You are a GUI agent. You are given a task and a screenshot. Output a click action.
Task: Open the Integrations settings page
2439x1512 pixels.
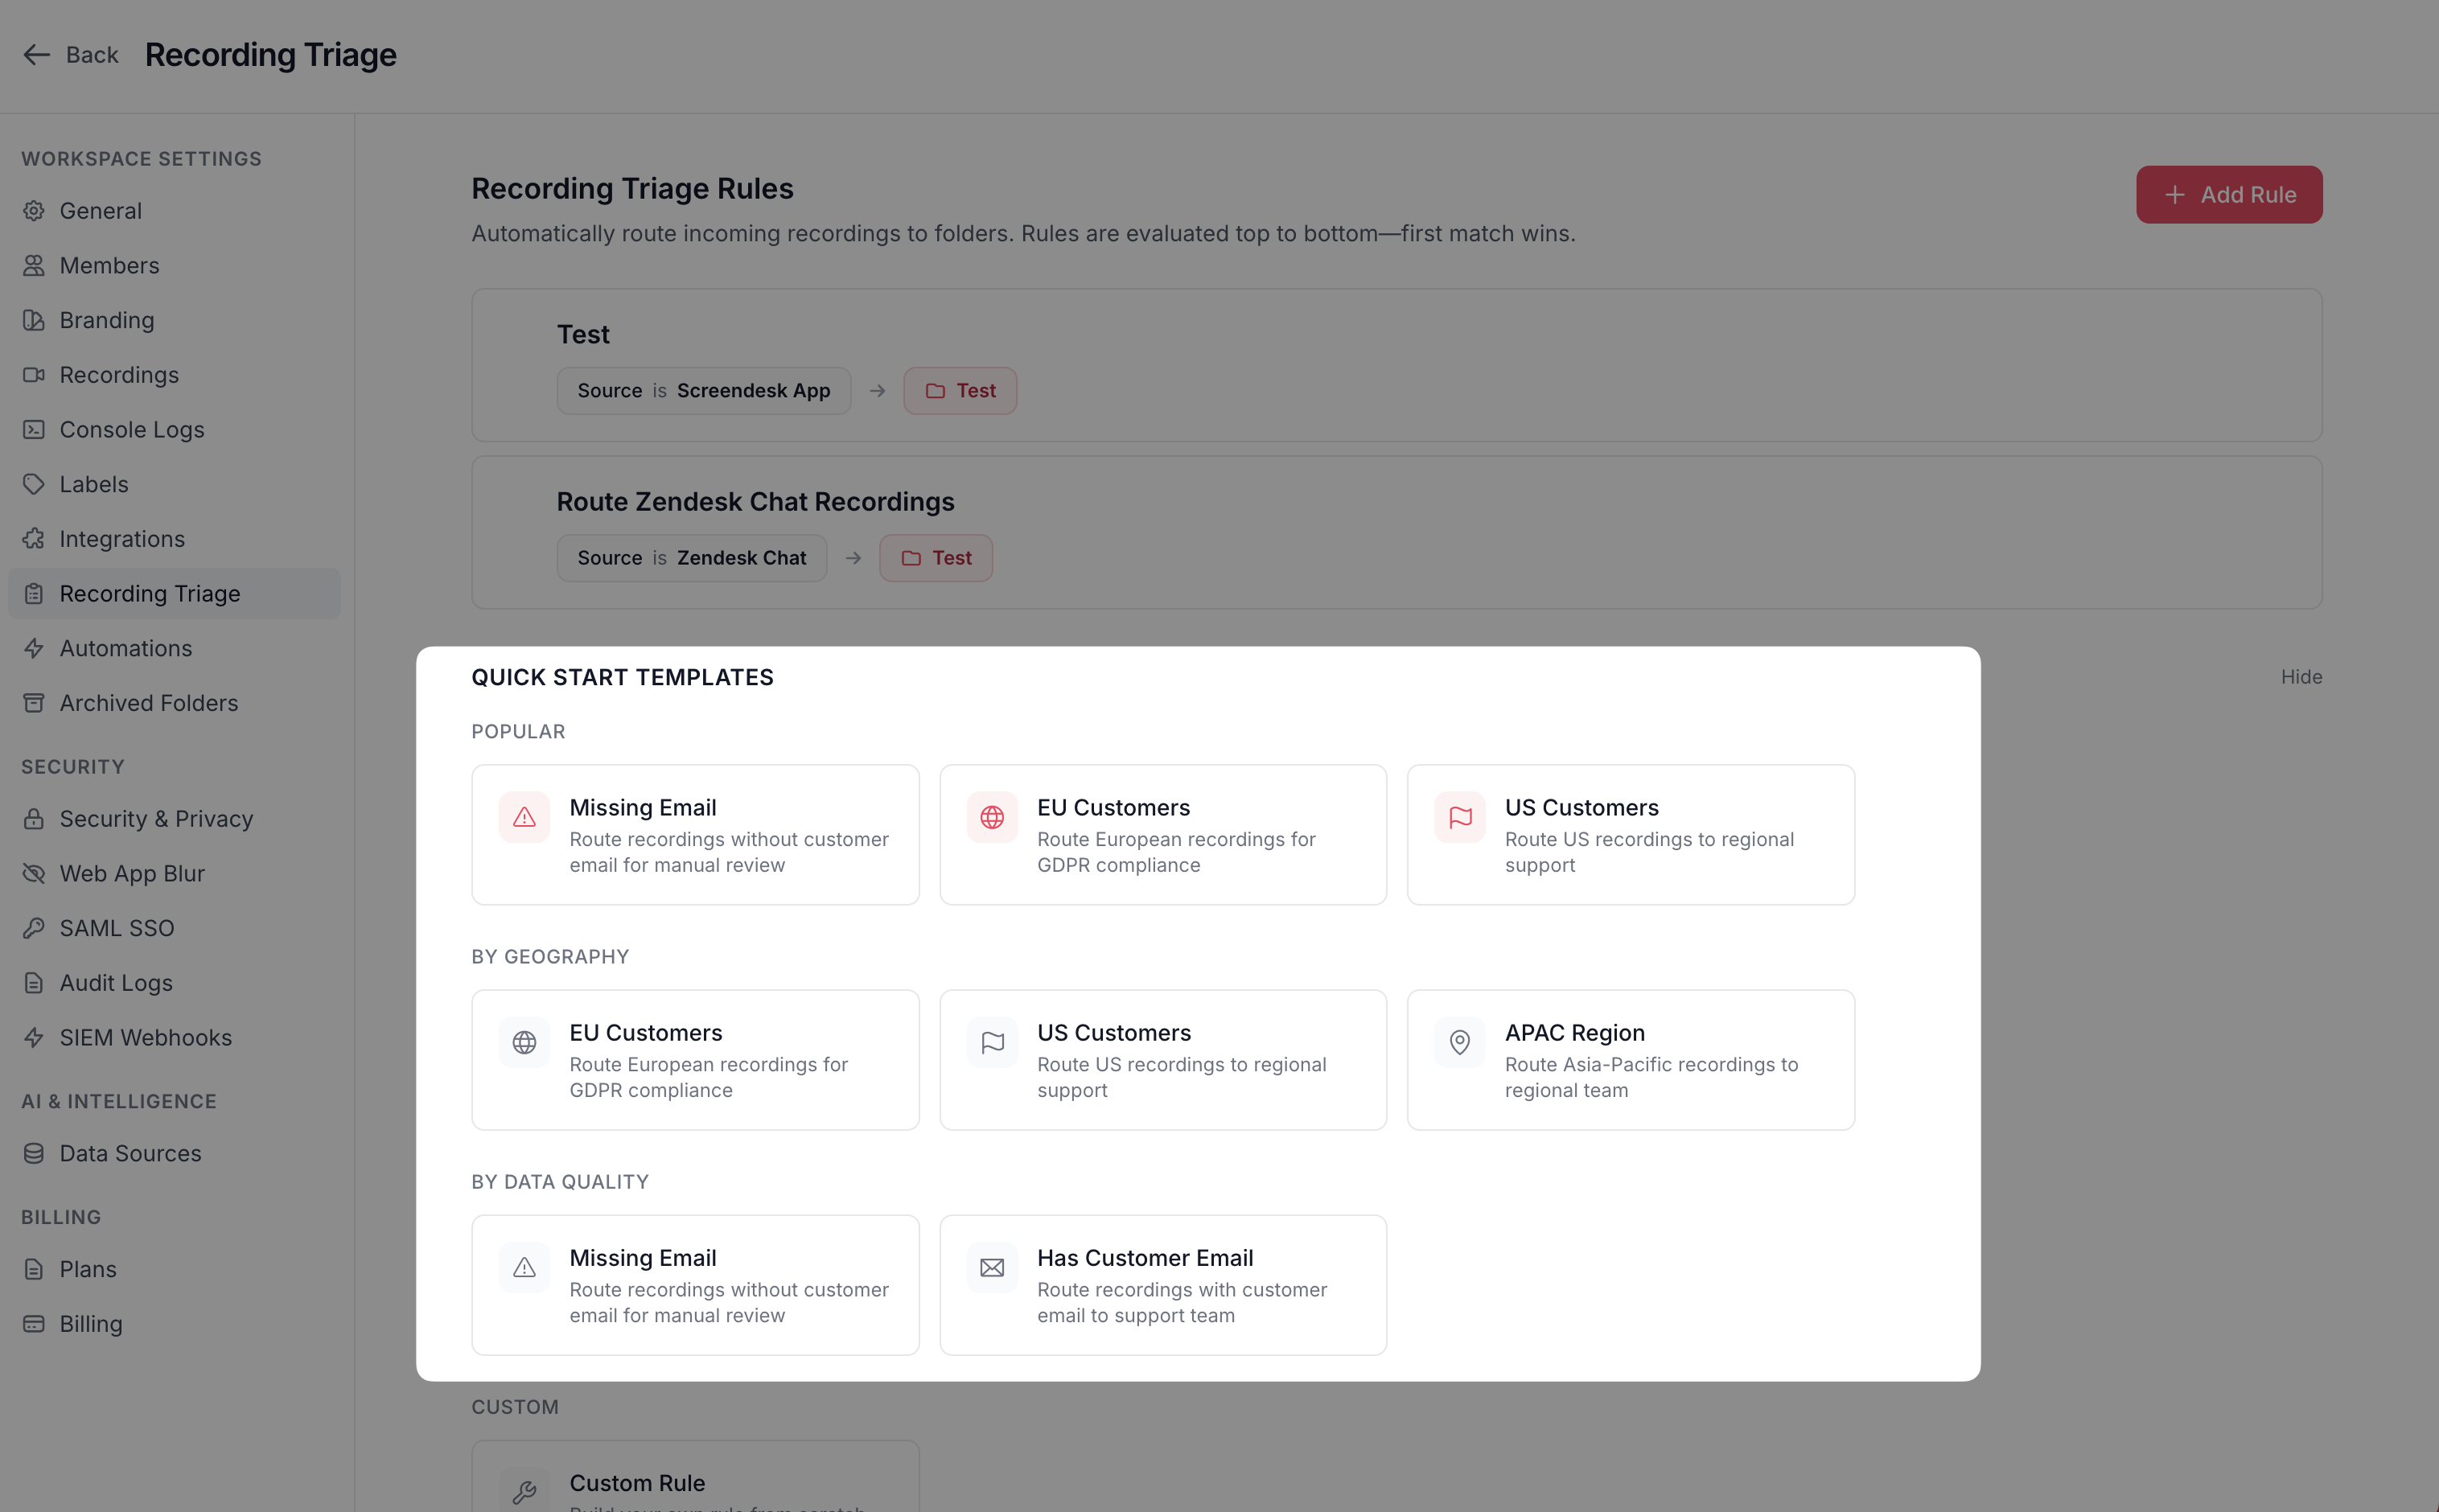click(122, 539)
